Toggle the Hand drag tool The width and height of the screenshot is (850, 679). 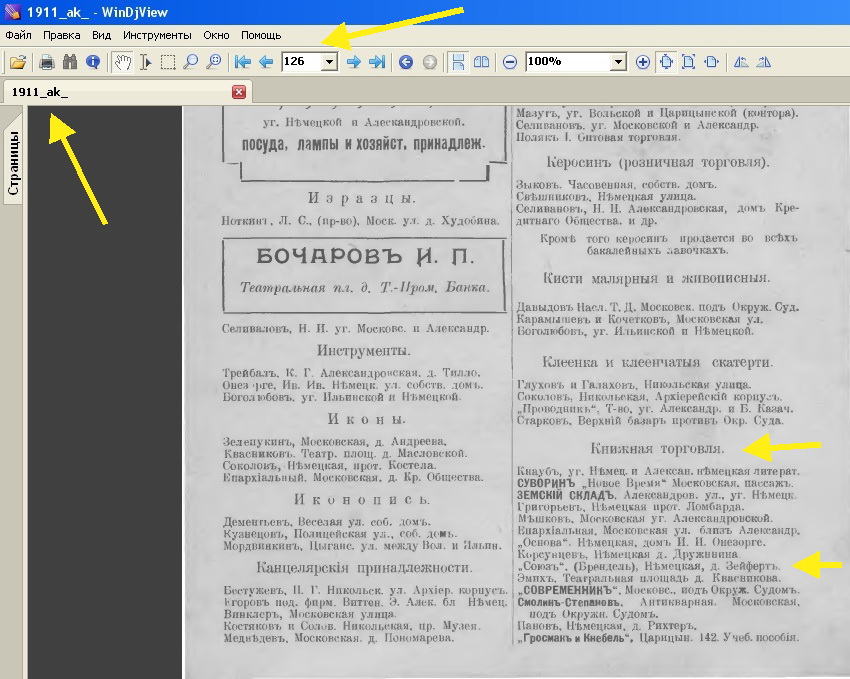point(123,62)
